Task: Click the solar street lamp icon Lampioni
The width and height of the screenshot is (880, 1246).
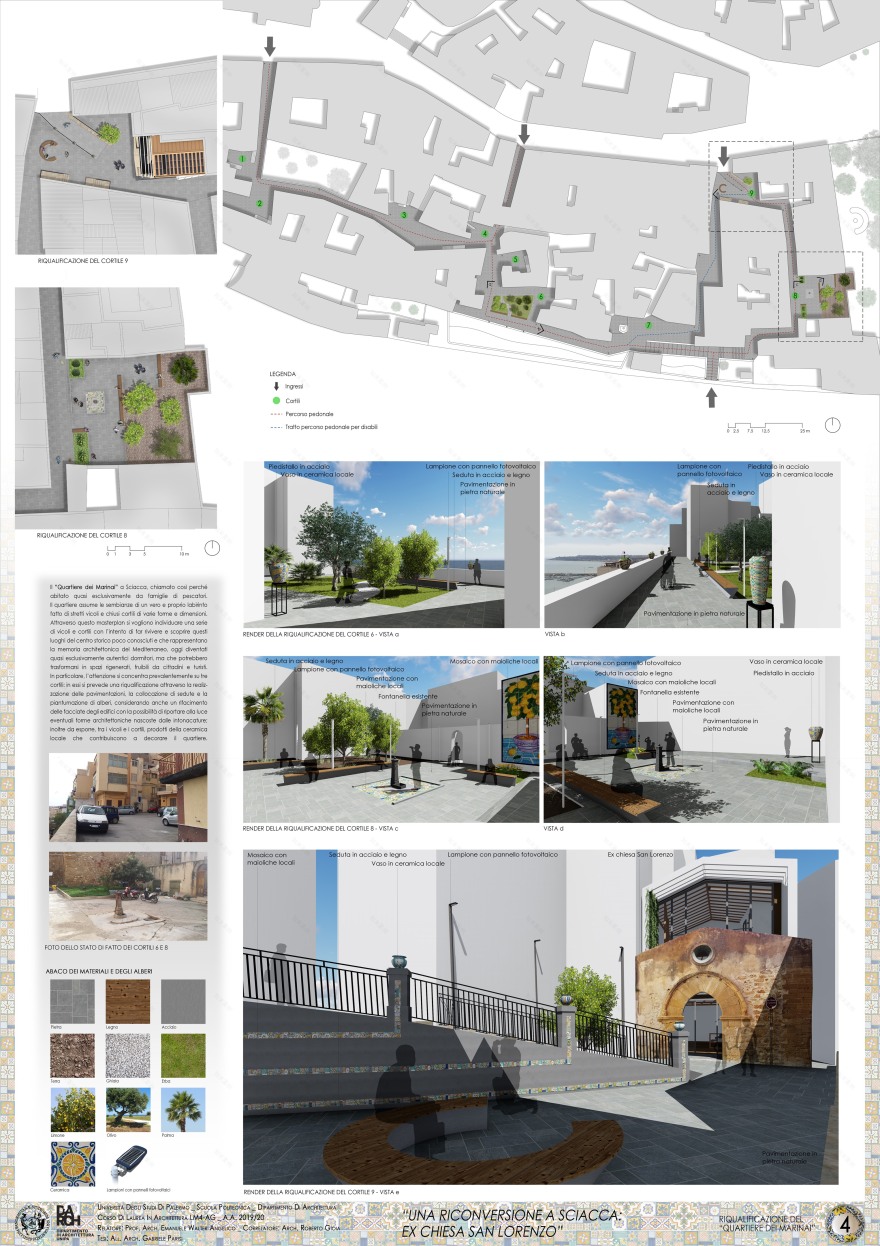Action: click(131, 1159)
